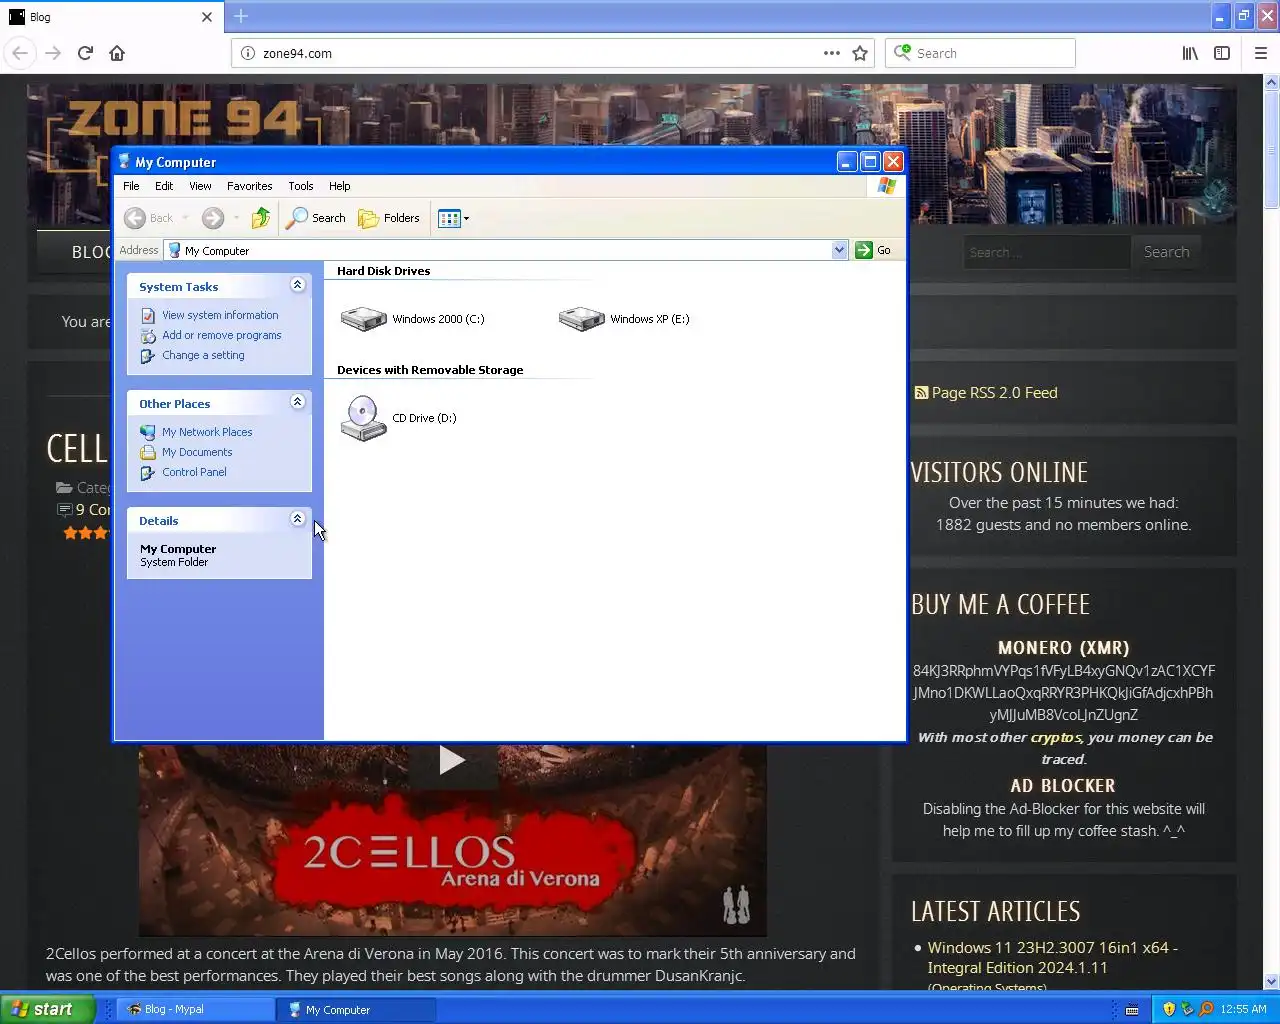Open the Forward history dropdown arrow

(x=236, y=218)
